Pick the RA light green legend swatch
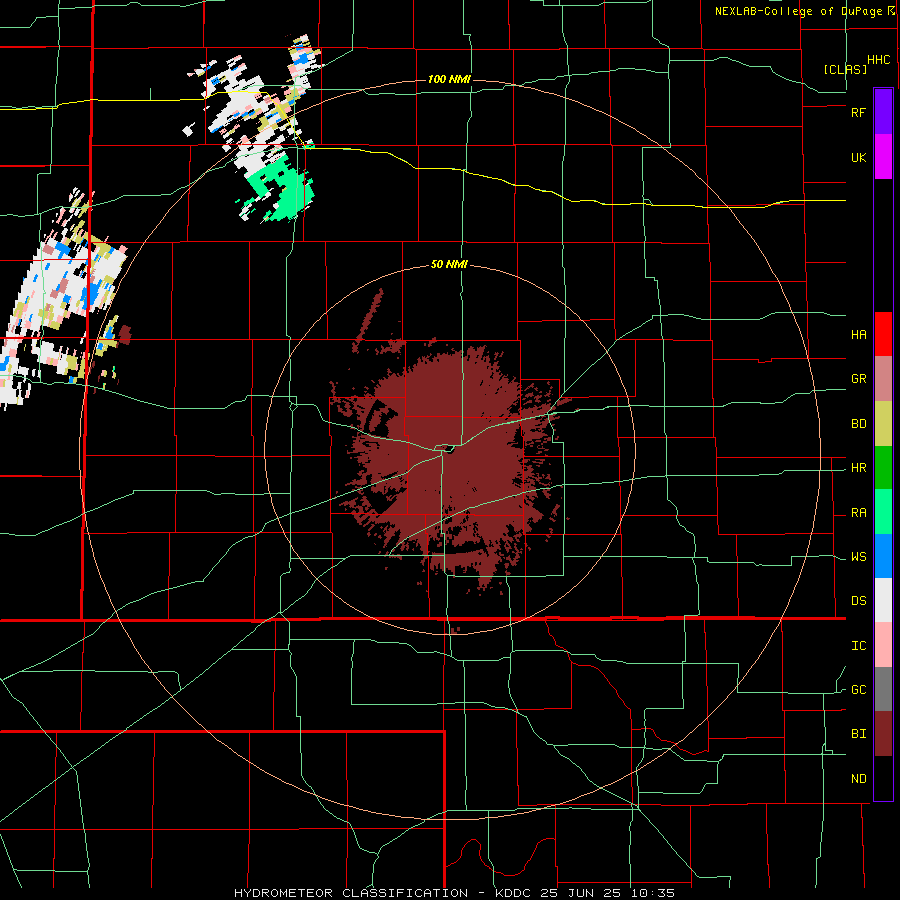 pyautogui.click(x=883, y=512)
